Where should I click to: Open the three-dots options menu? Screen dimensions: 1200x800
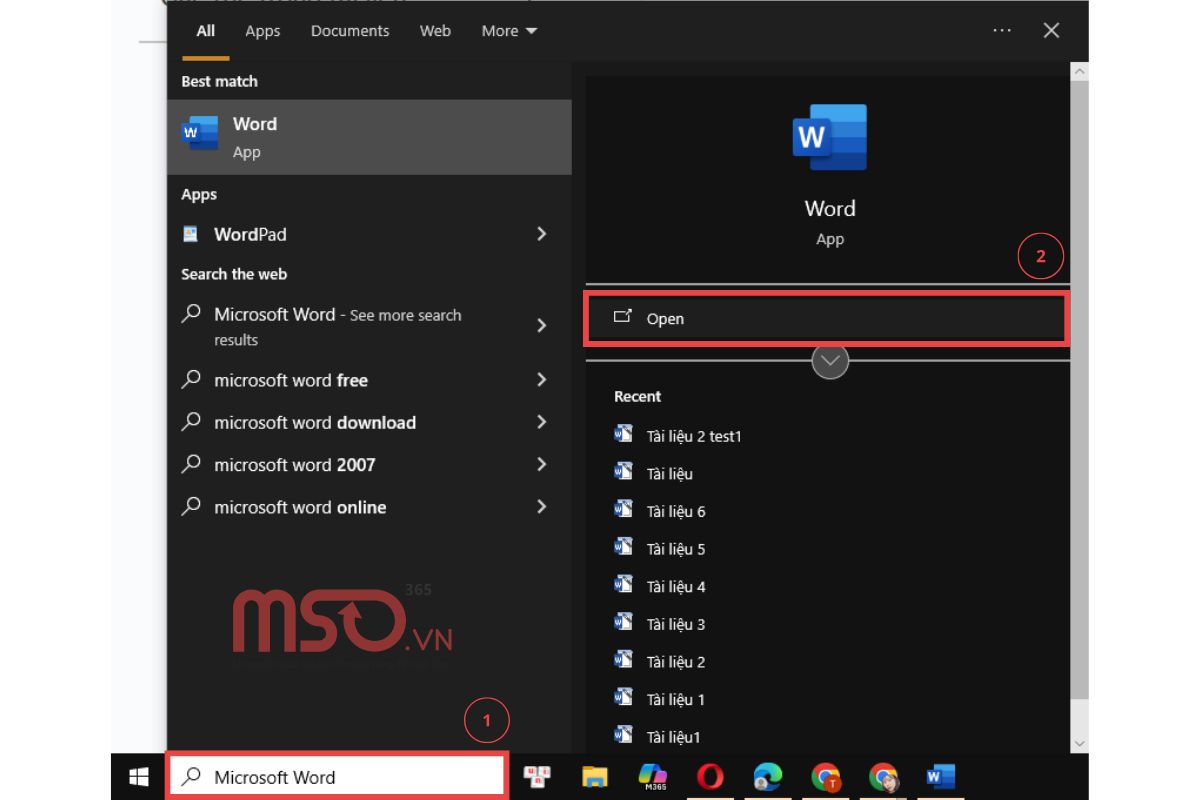tap(1002, 31)
